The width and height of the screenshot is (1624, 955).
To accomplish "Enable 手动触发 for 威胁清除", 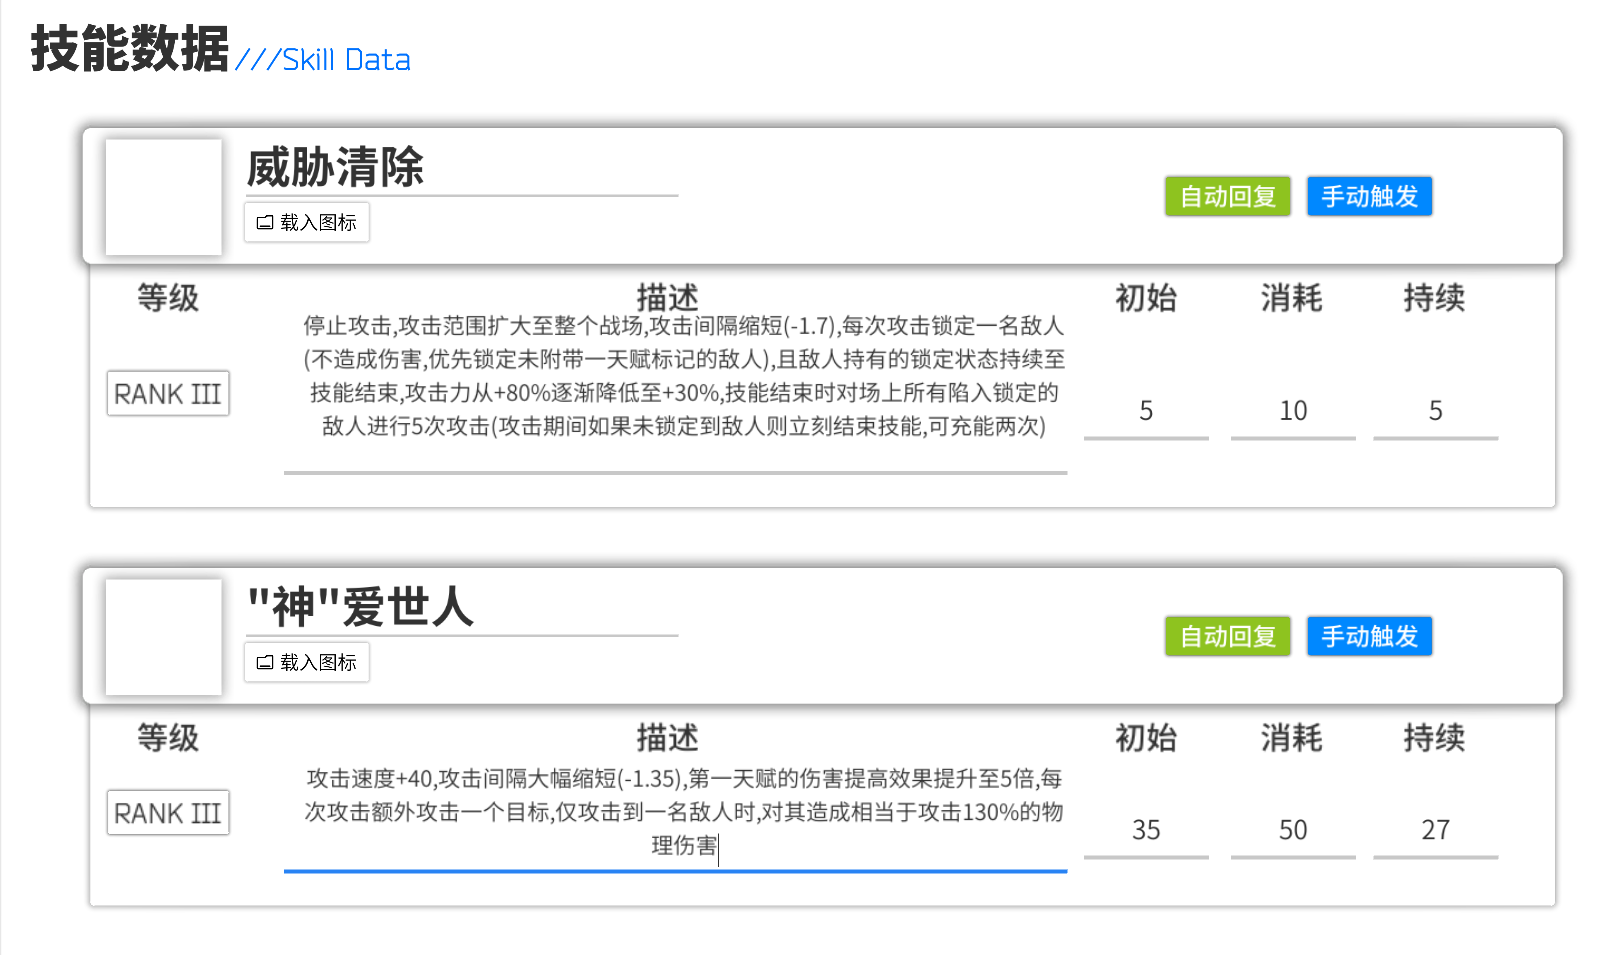I will 1369,196.
